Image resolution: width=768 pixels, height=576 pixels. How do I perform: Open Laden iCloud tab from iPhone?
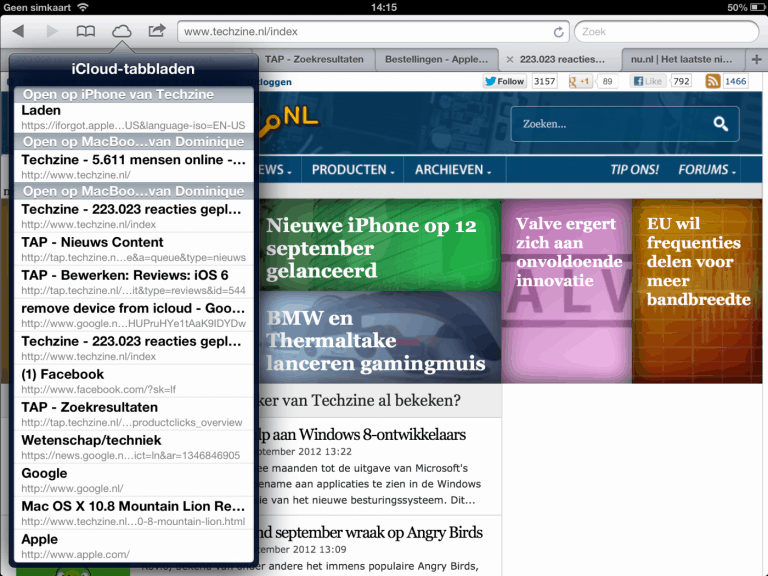[x=134, y=117]
